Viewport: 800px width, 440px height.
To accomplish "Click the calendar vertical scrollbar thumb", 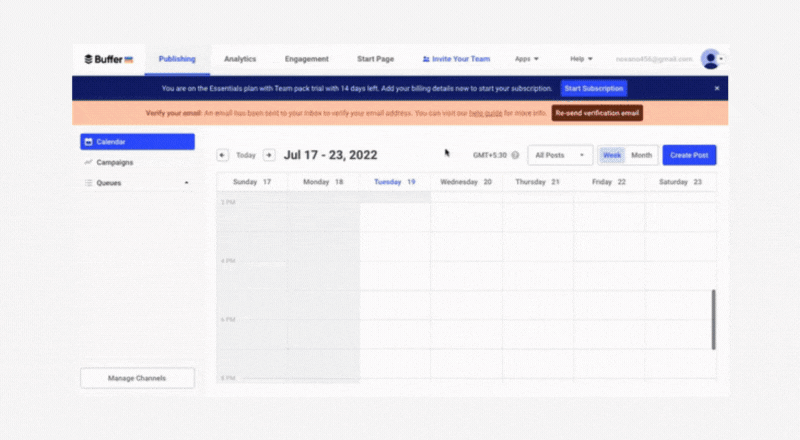I will pyautogui.click(x=714, y=320).
